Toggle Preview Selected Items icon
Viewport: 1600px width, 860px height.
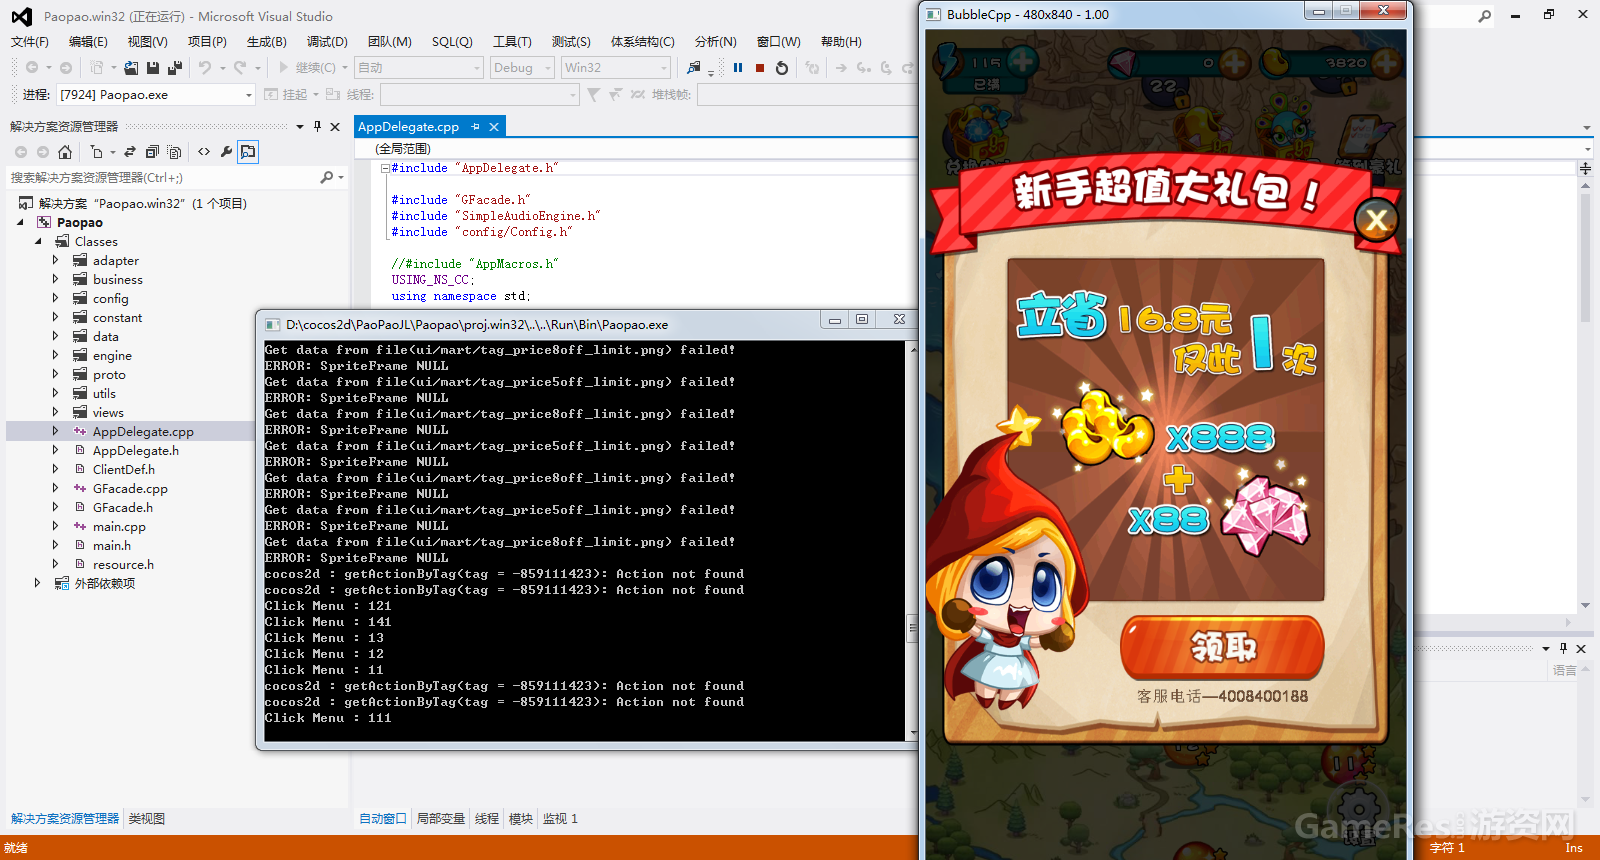pyautogui.click(x=248, y=152)
